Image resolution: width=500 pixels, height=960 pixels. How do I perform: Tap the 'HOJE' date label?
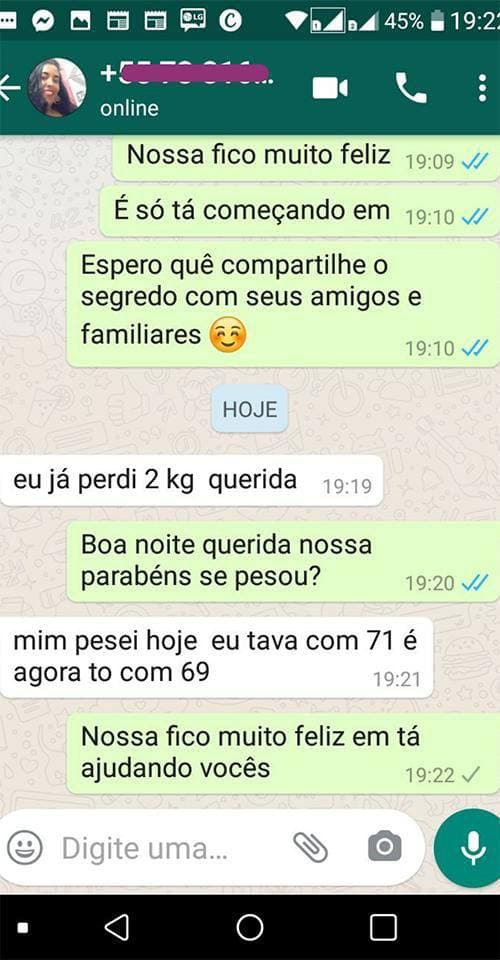coord(250,409)
